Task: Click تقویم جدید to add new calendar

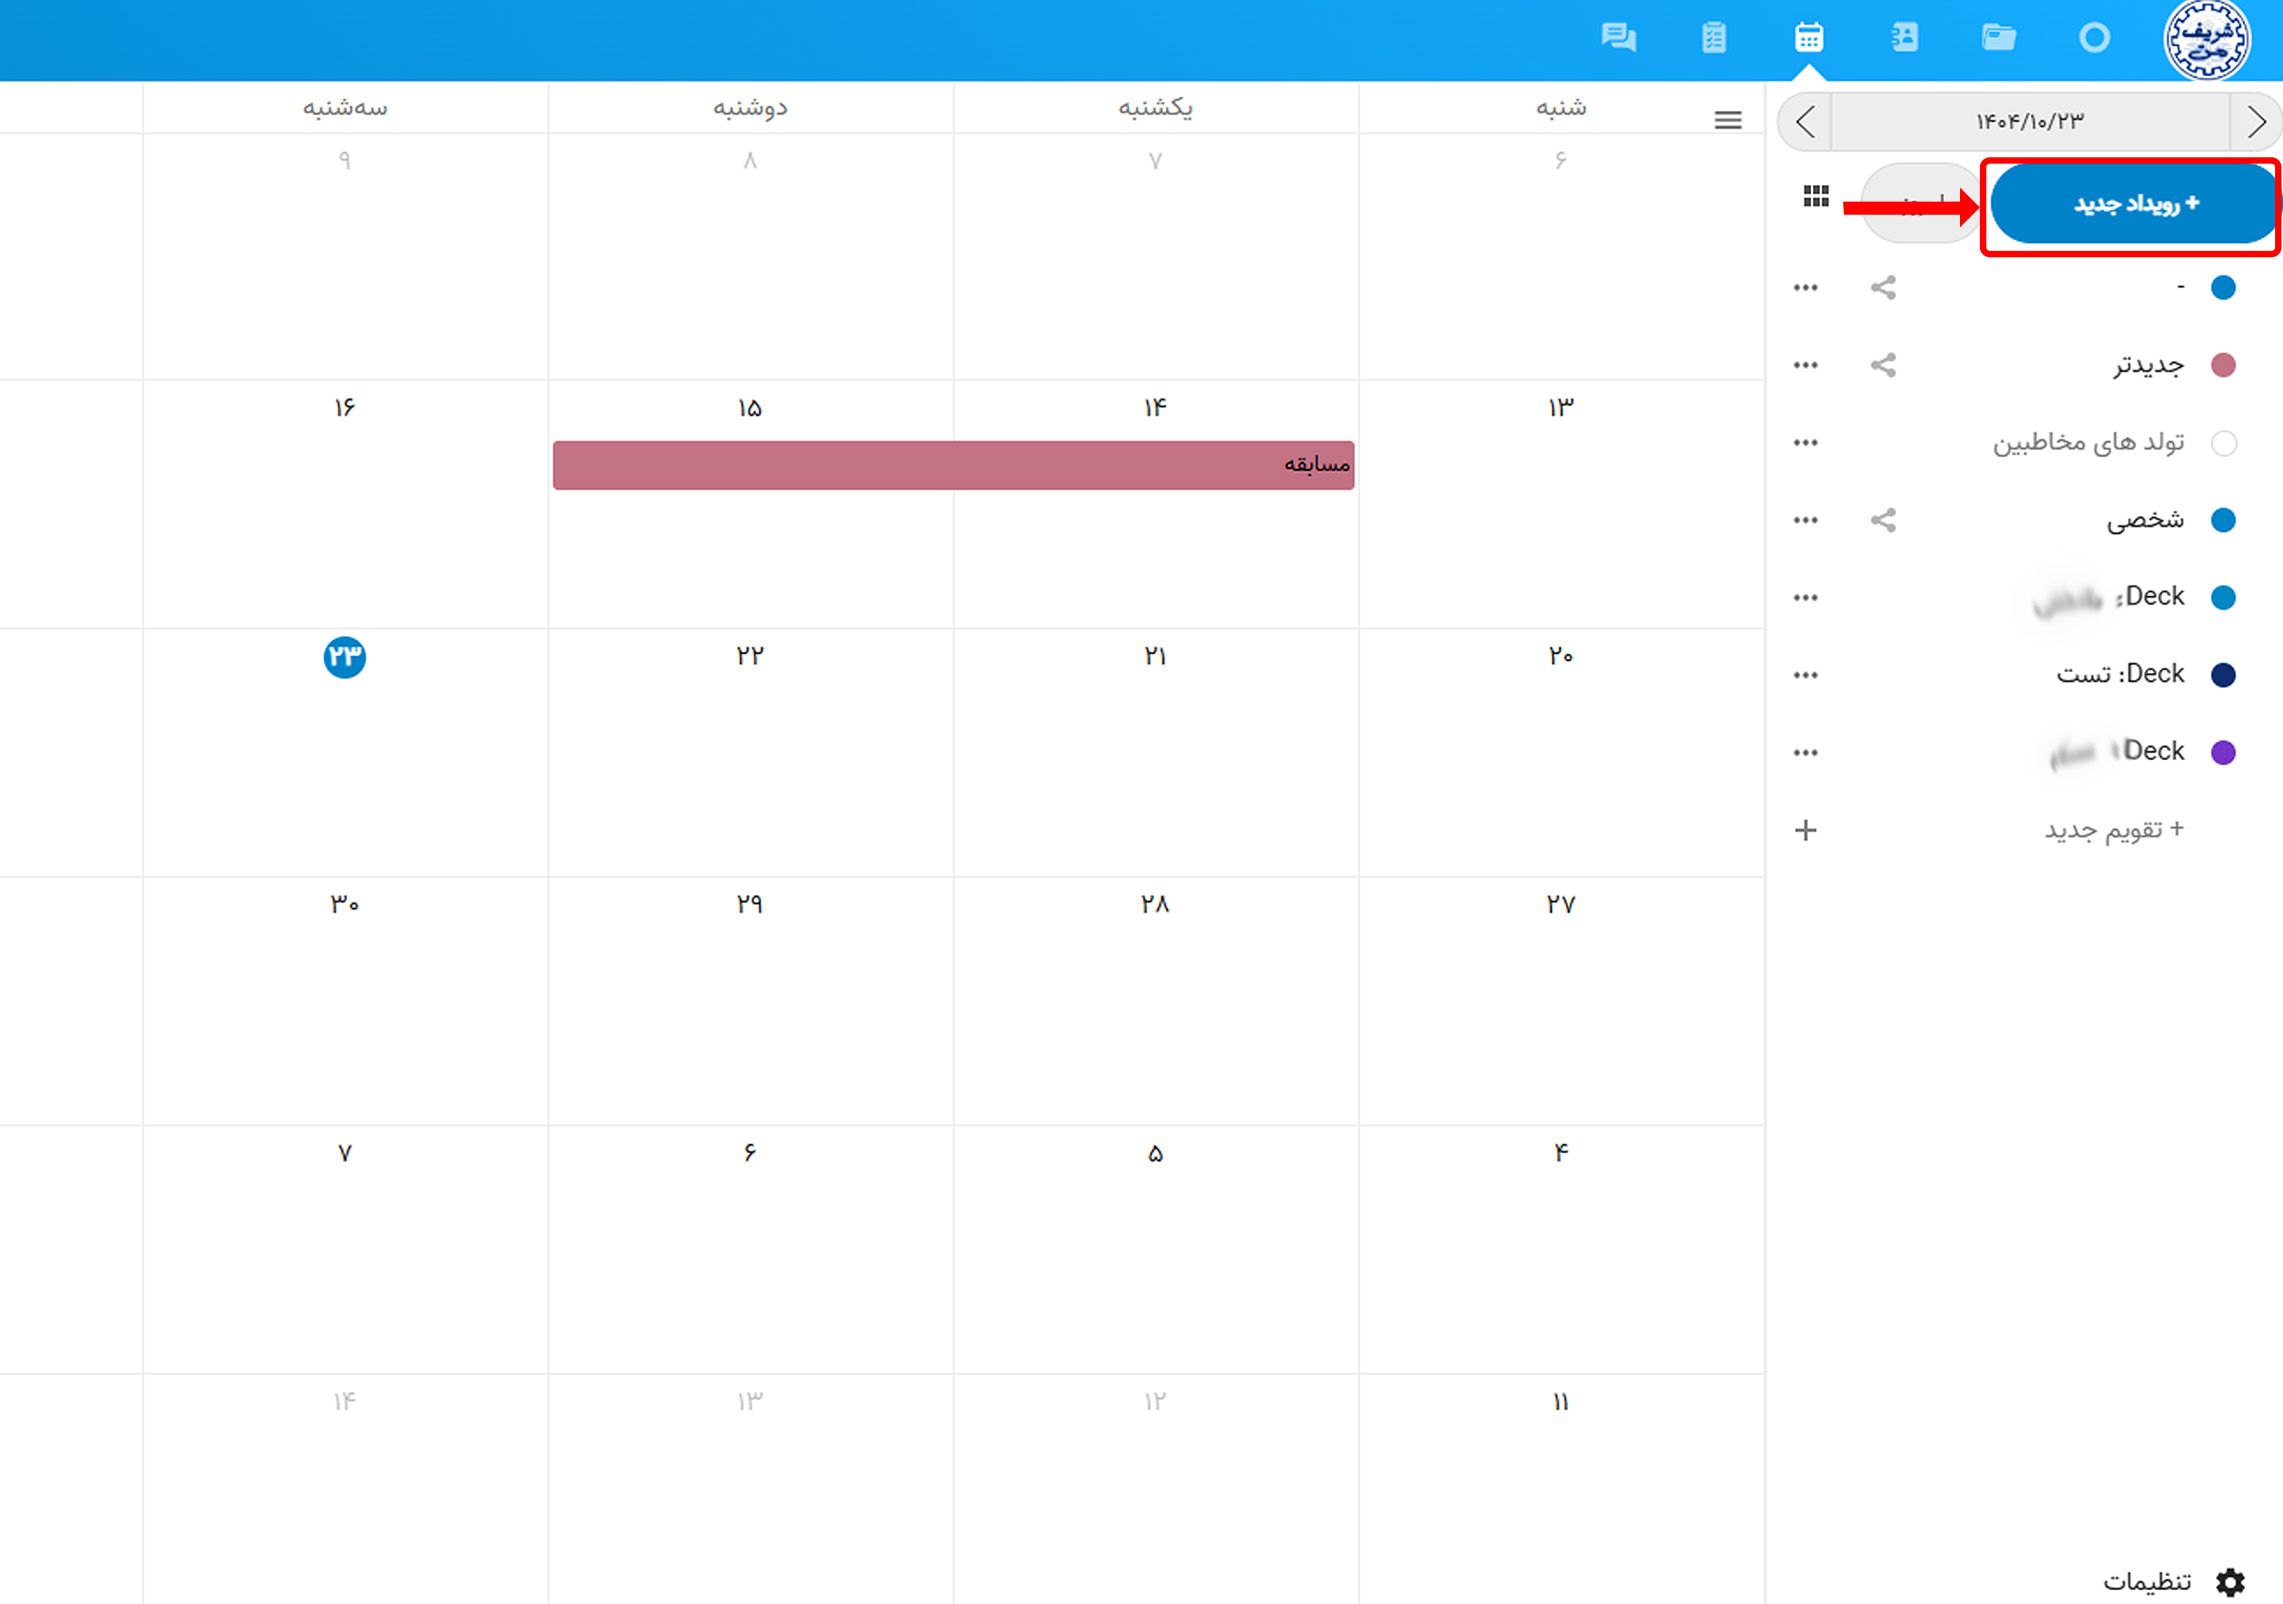Action: tap(2113, 830)
